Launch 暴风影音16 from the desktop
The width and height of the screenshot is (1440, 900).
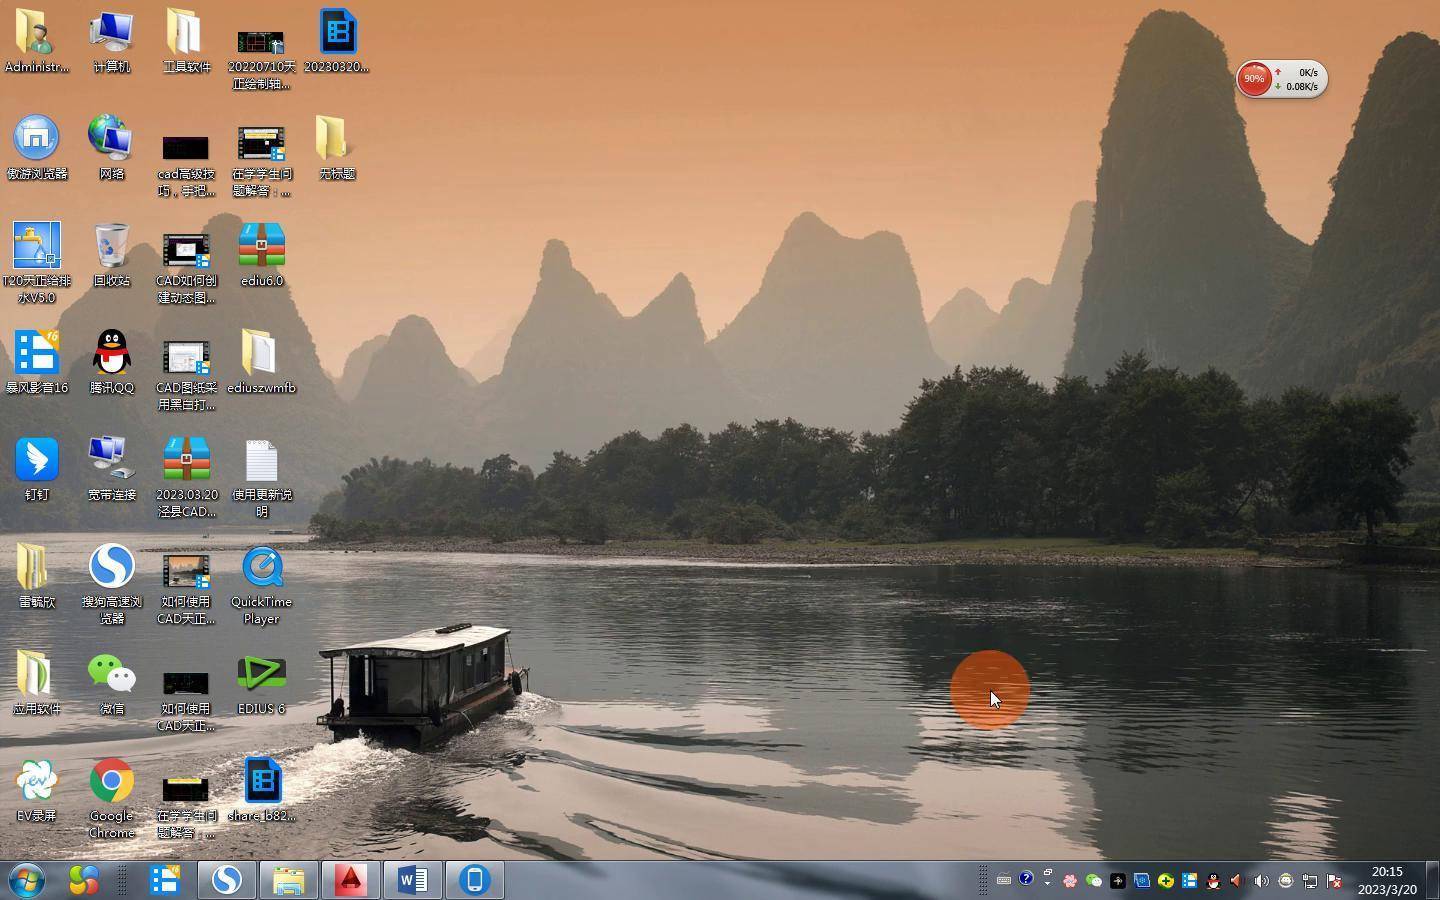(x=37, y=361)
